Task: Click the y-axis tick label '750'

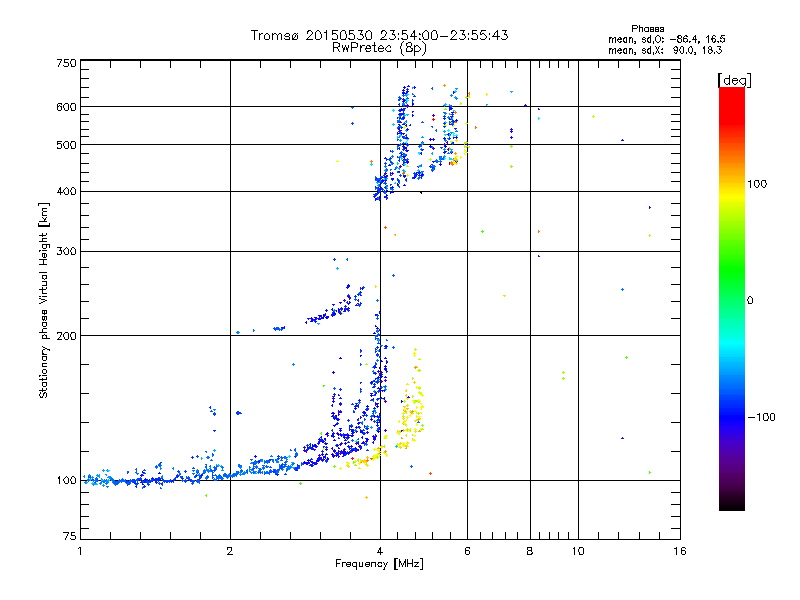Action: tap(66, 63)
